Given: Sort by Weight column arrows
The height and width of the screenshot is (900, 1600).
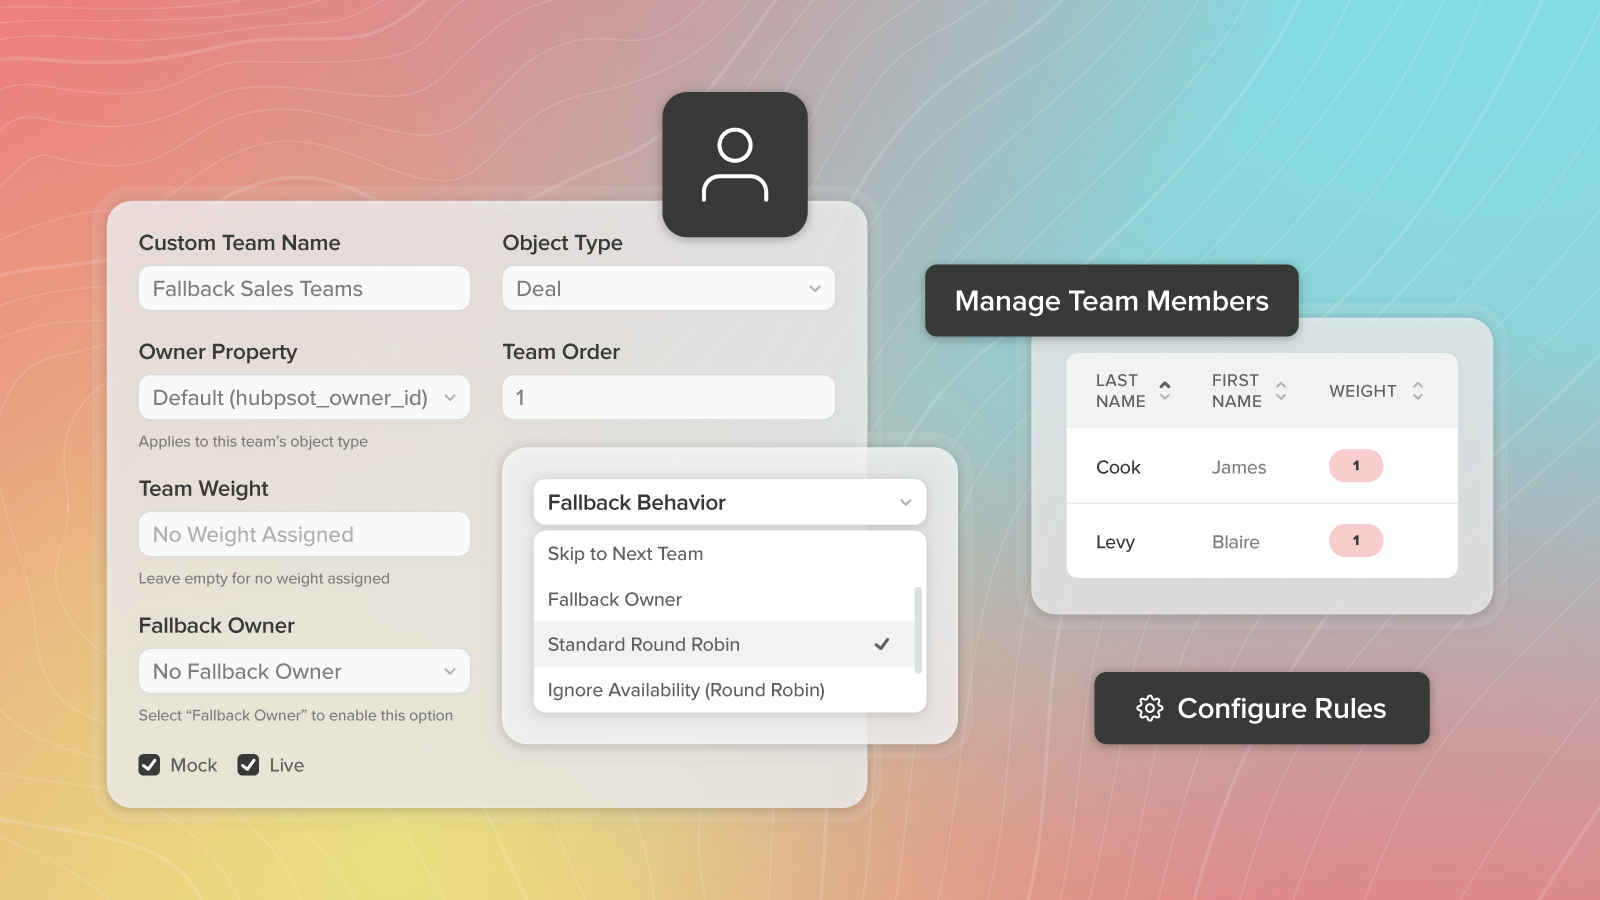Looking at the screenshot, I should pyautogui.click(x=1418, y=391).
